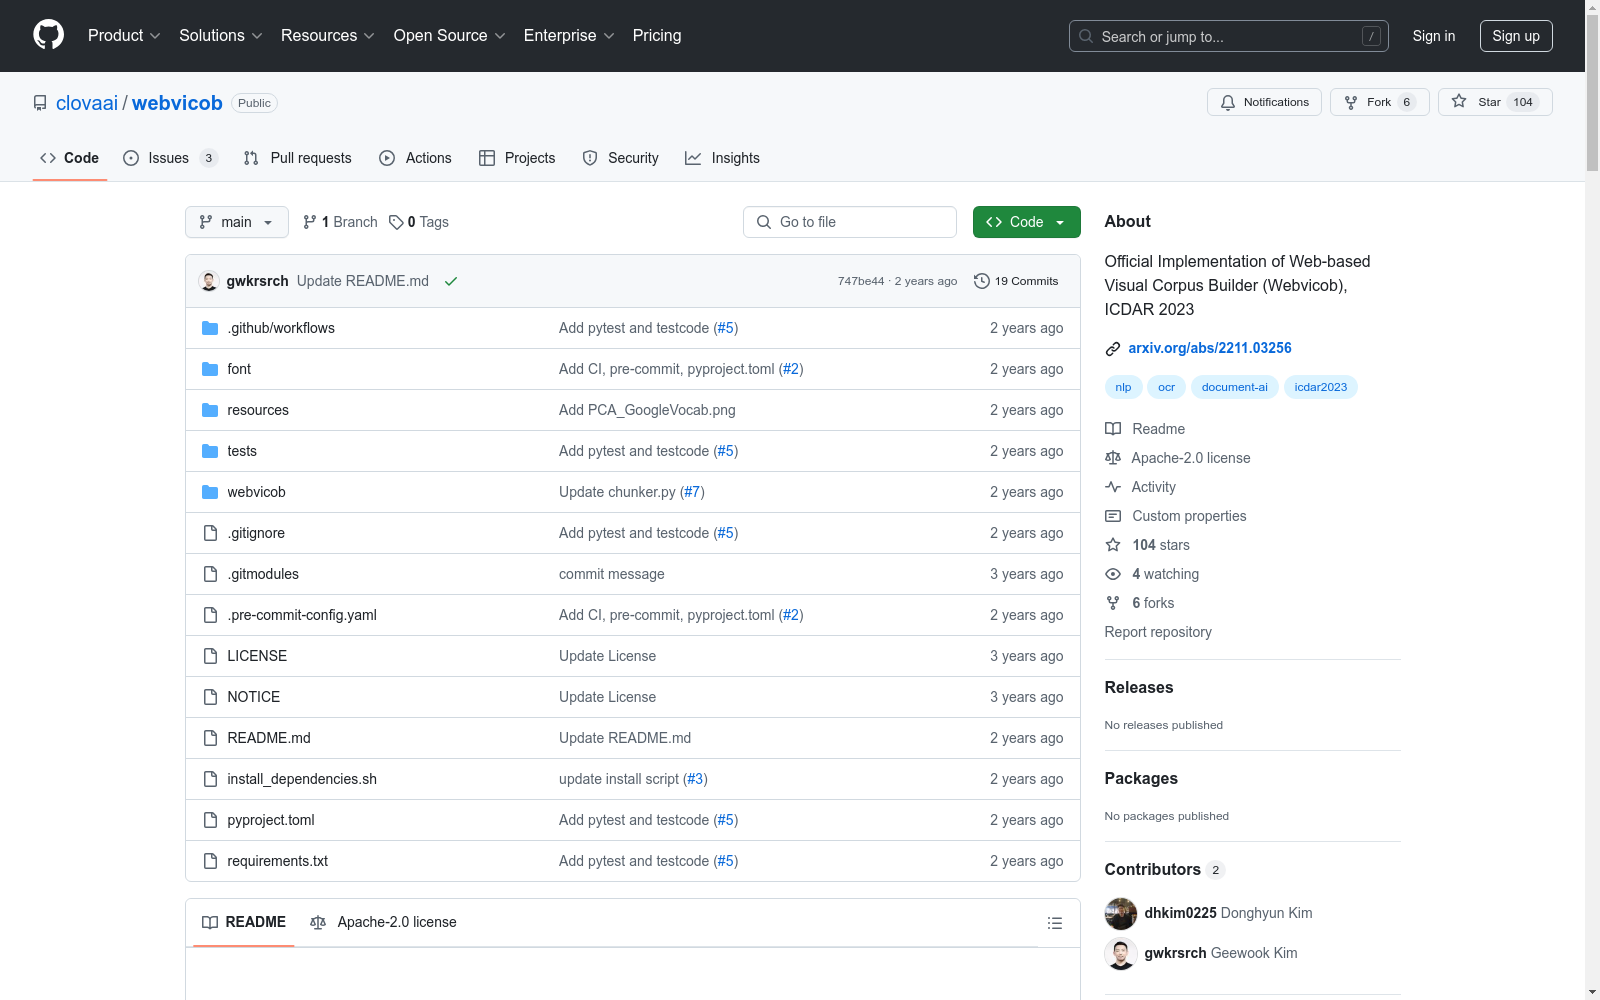Click Report repository link

point(1158,632)
